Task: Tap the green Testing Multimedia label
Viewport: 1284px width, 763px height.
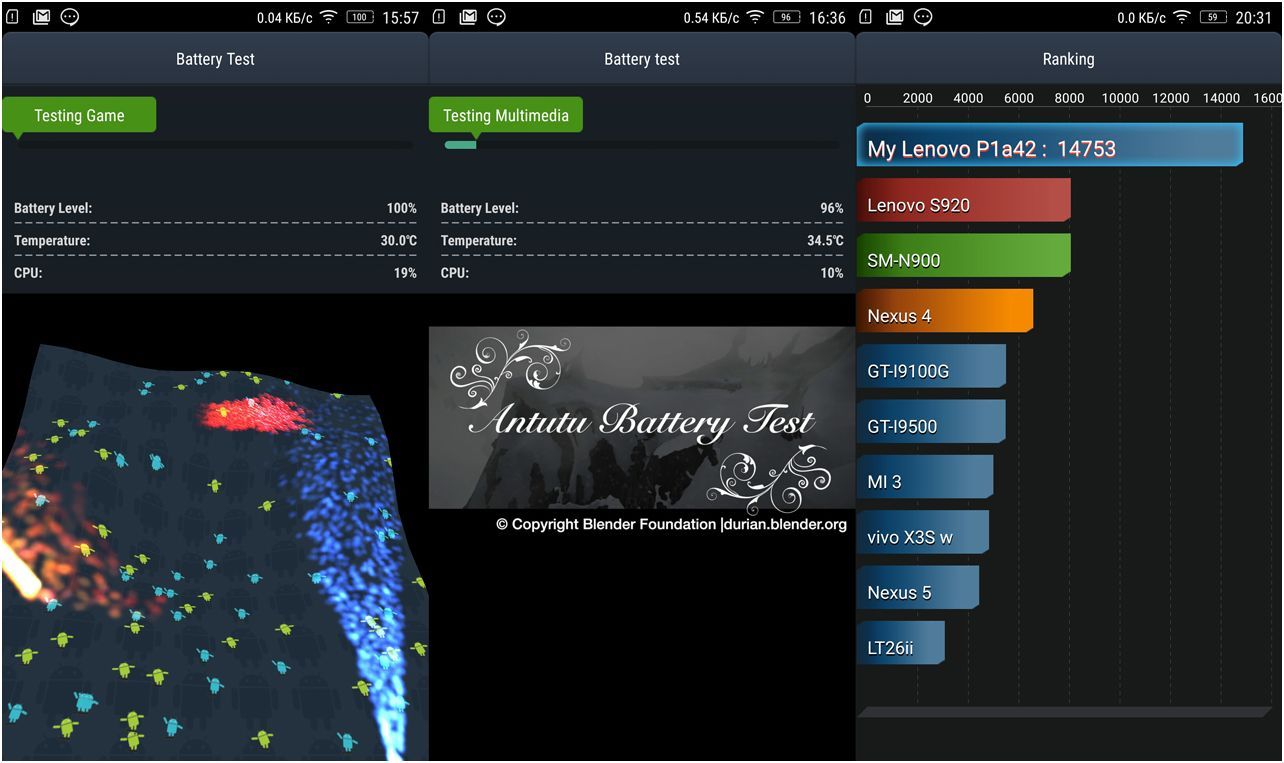Action: click(505, 115)
